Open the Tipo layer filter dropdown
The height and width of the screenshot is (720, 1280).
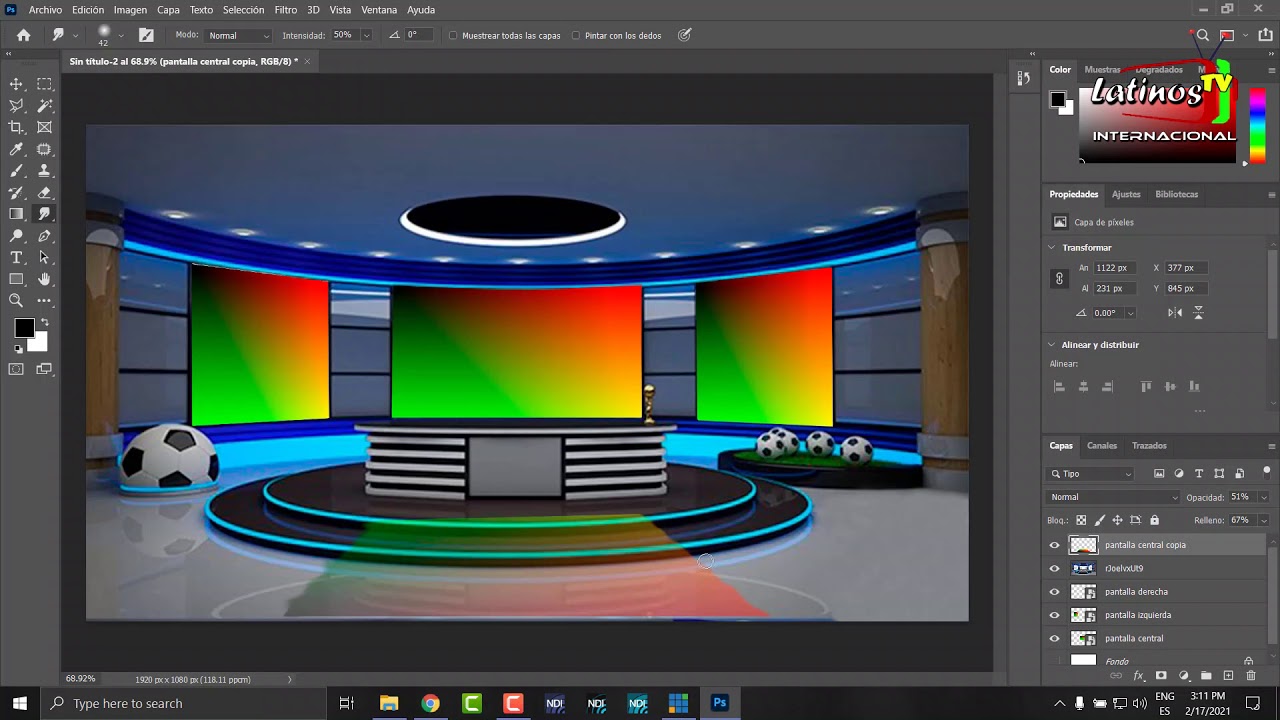[x=1091, y=474]
